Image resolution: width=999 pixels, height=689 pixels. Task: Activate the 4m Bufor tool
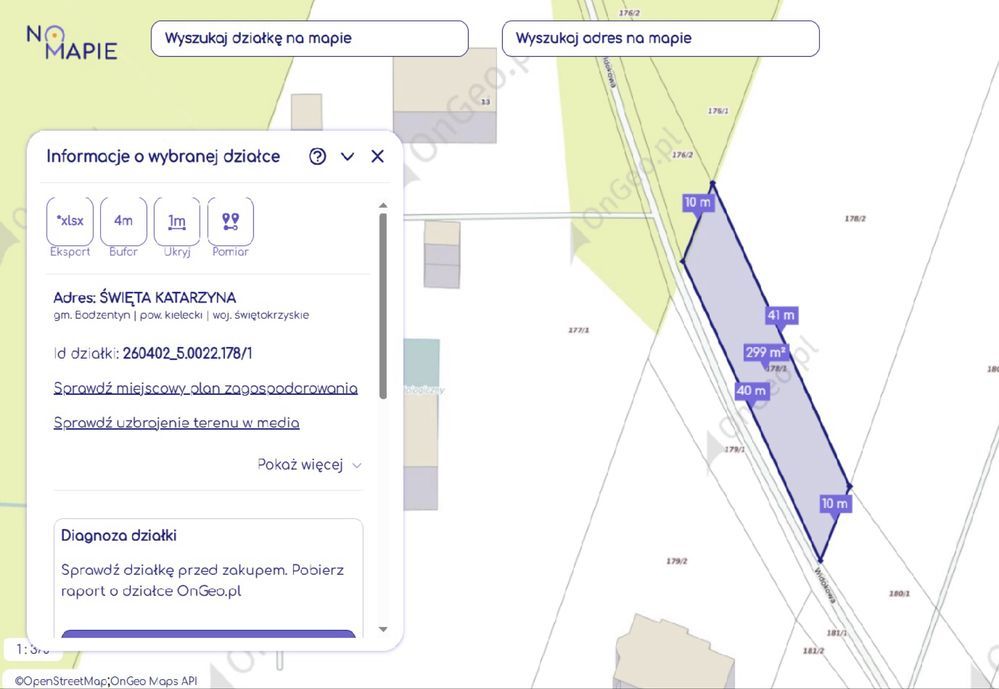(124, 221)
